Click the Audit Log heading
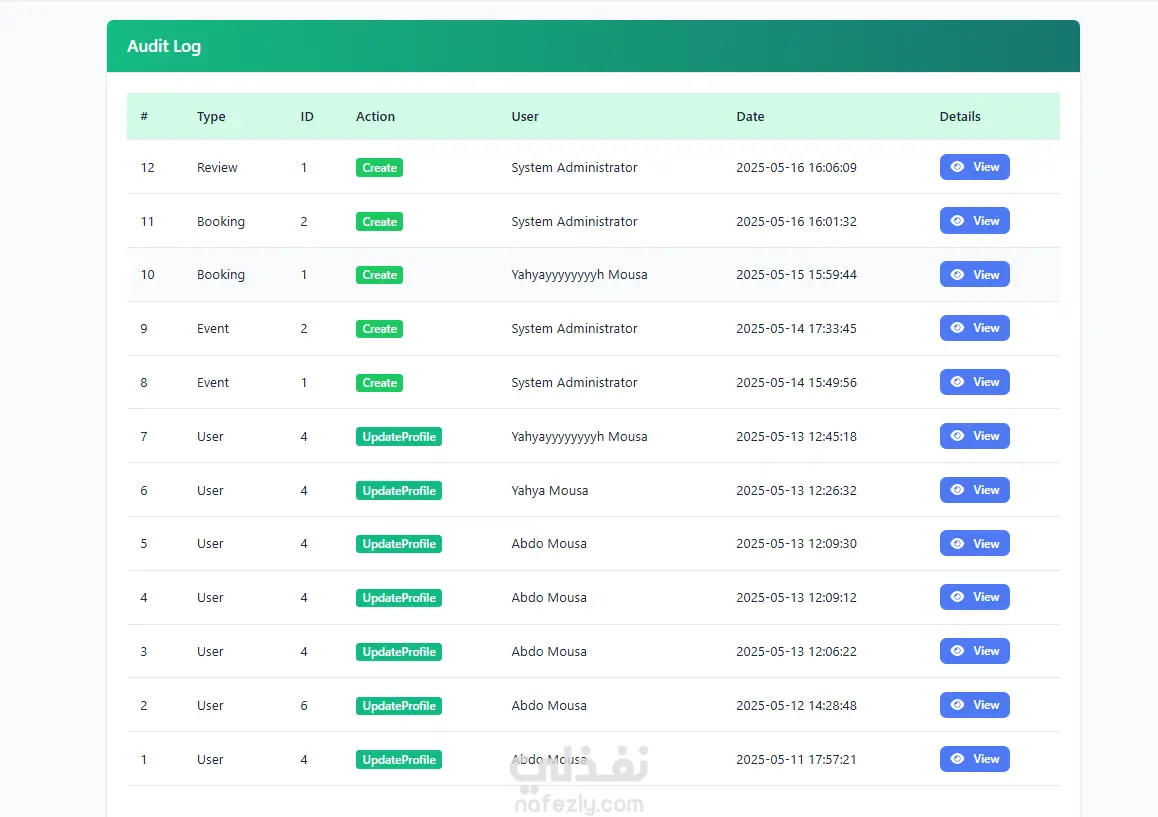Image resolution: width=1158 pixels, height=817 pixels. click(164, 46)
